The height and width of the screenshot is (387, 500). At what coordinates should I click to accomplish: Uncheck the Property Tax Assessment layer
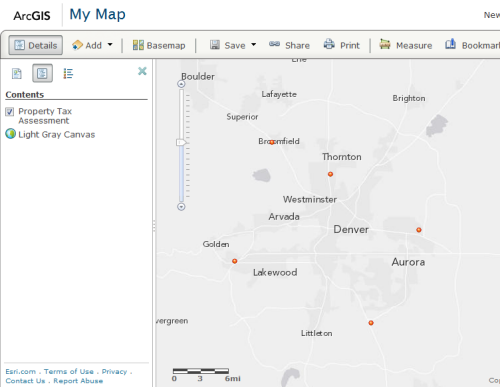click(10, 112)
